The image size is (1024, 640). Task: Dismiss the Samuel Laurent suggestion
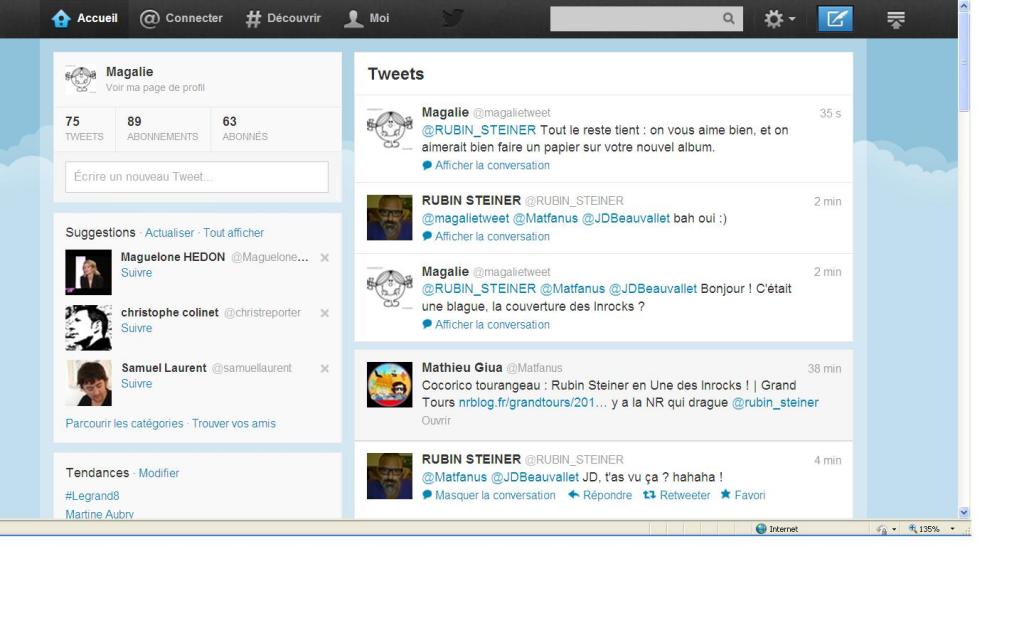tap(324, 369)
